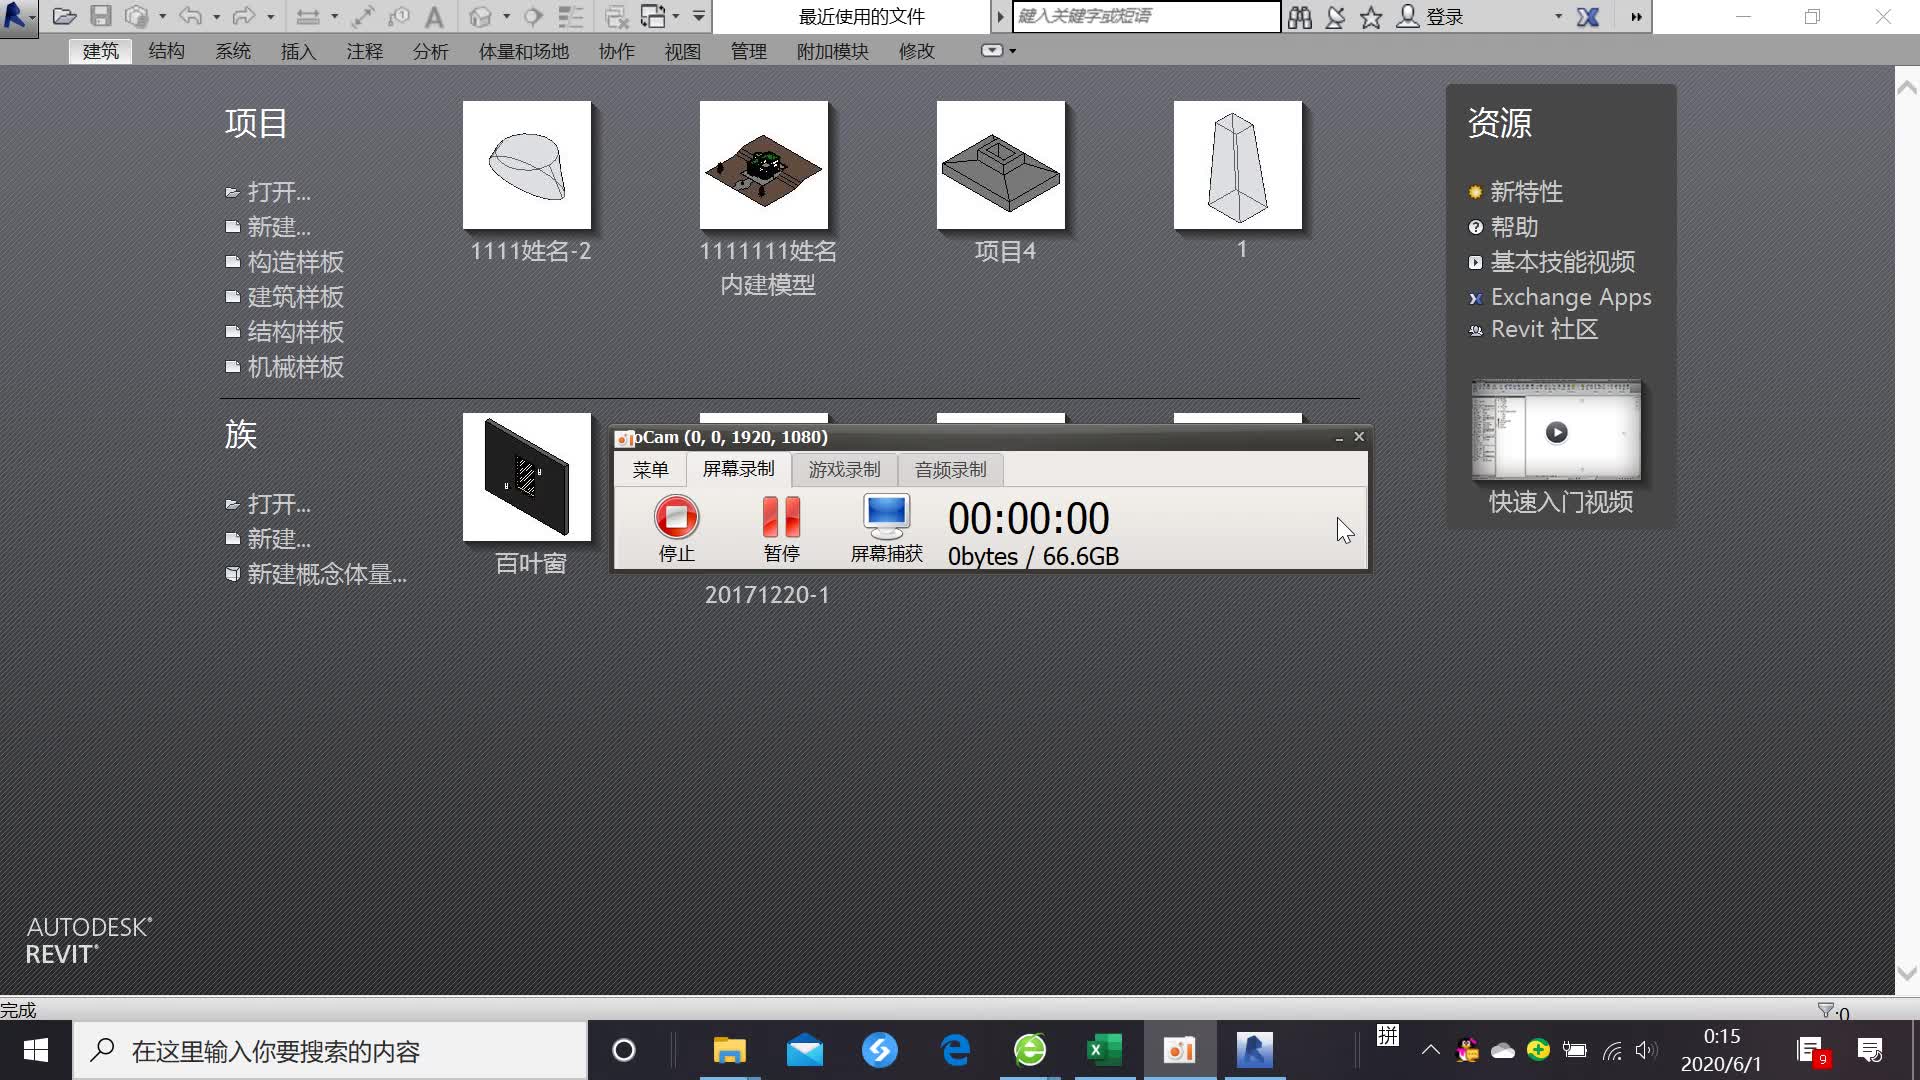
Task: Click the binoculars search icon
Action: pyautogui.click(x=1299, y=17)
